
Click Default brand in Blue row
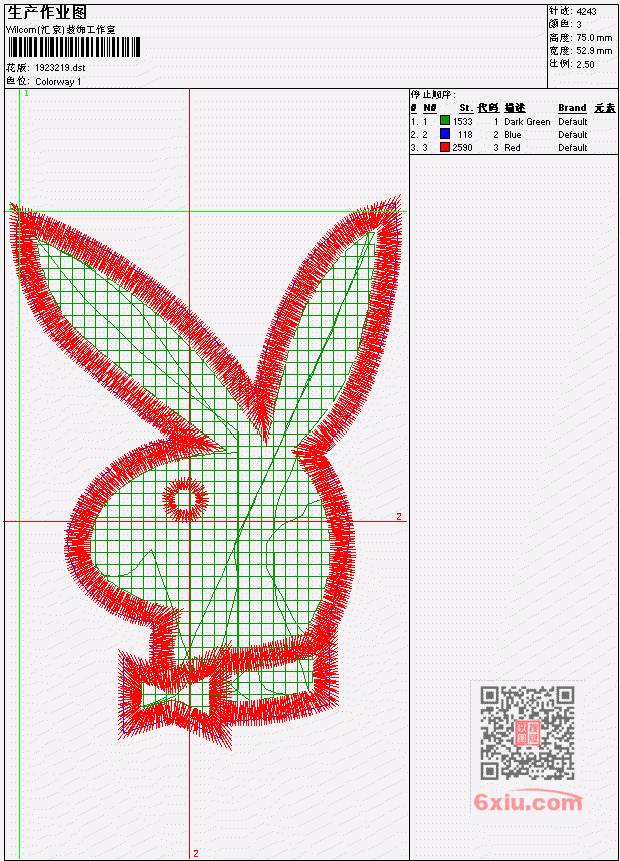pos(573,135)
